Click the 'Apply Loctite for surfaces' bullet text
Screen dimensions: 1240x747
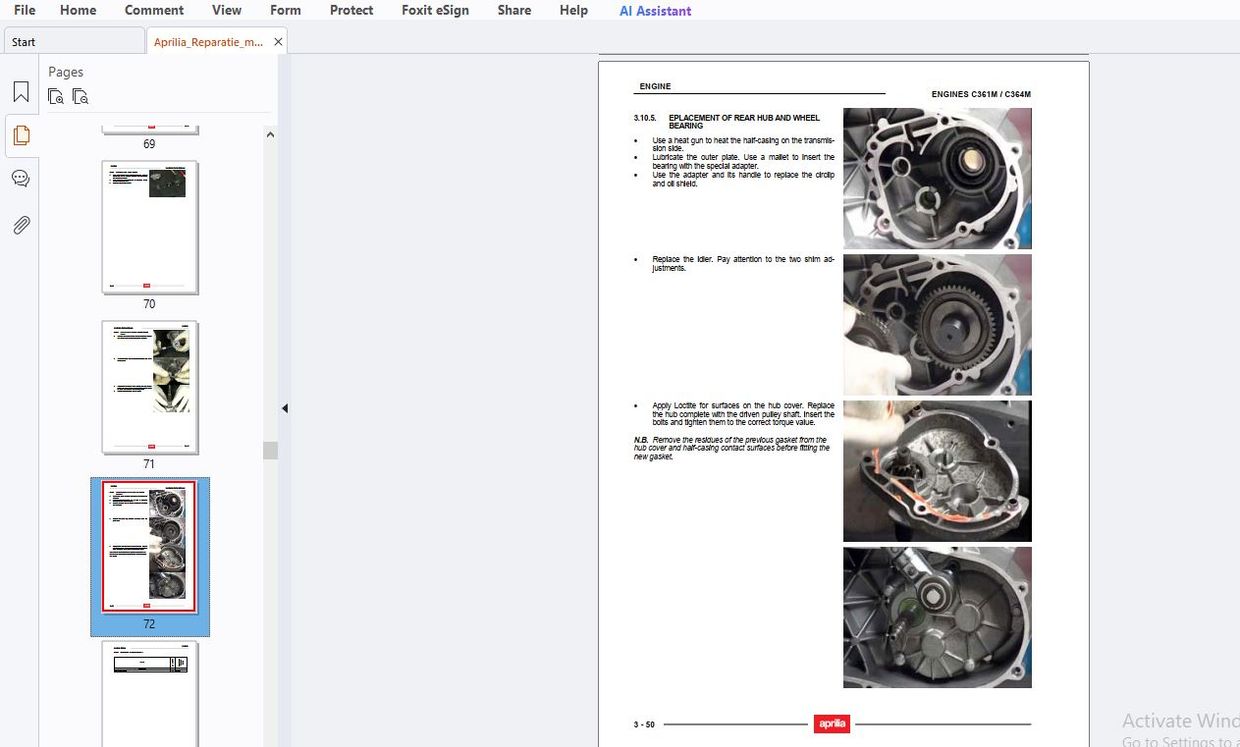pyautogui.click(x=743, y=414)
